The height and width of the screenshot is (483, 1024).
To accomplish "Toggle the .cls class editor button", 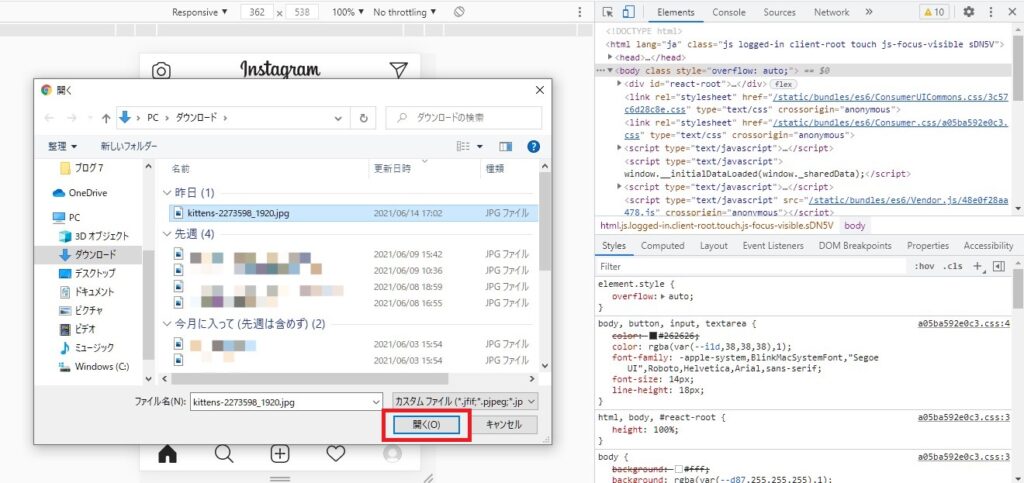I will coord(953,266).
